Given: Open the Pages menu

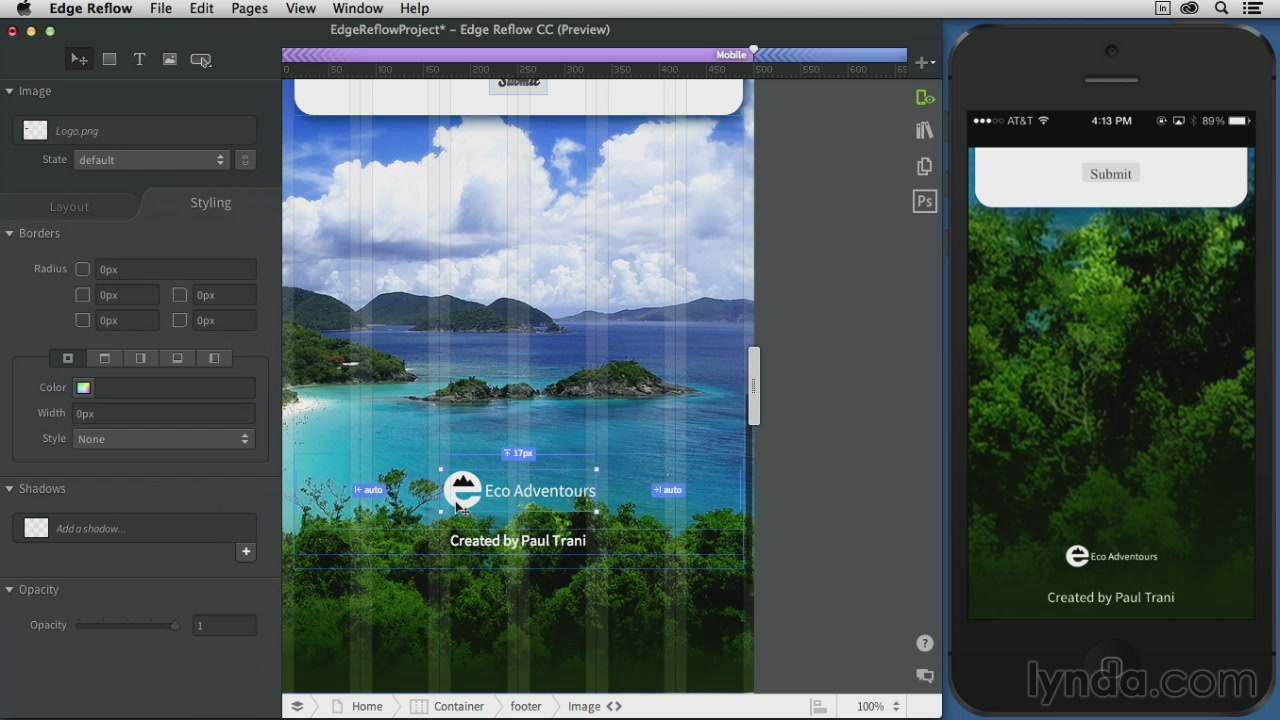Looking at the screenshot, I should click(249, 9).
